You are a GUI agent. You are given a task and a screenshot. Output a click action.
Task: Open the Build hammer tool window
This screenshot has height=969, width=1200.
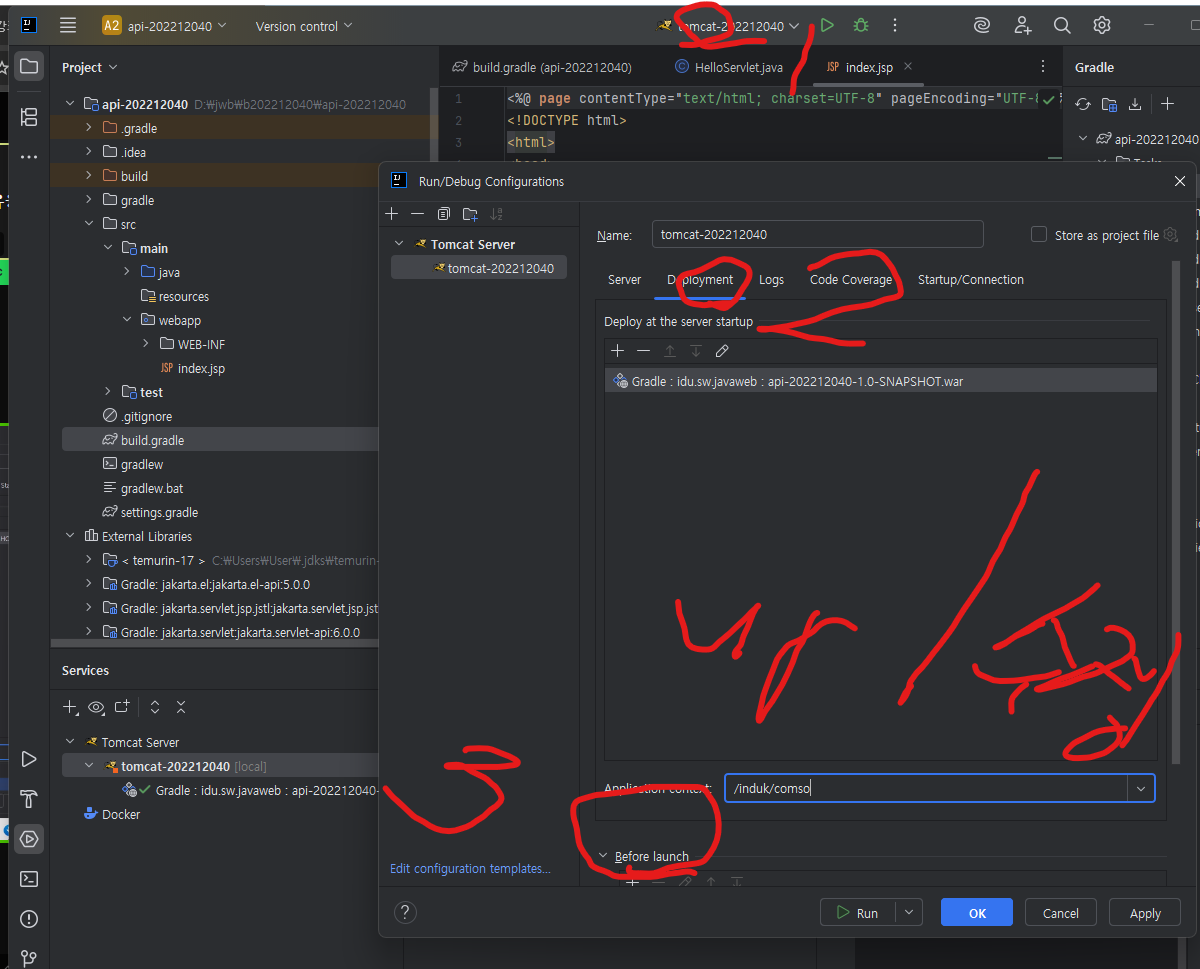(29, 799)
